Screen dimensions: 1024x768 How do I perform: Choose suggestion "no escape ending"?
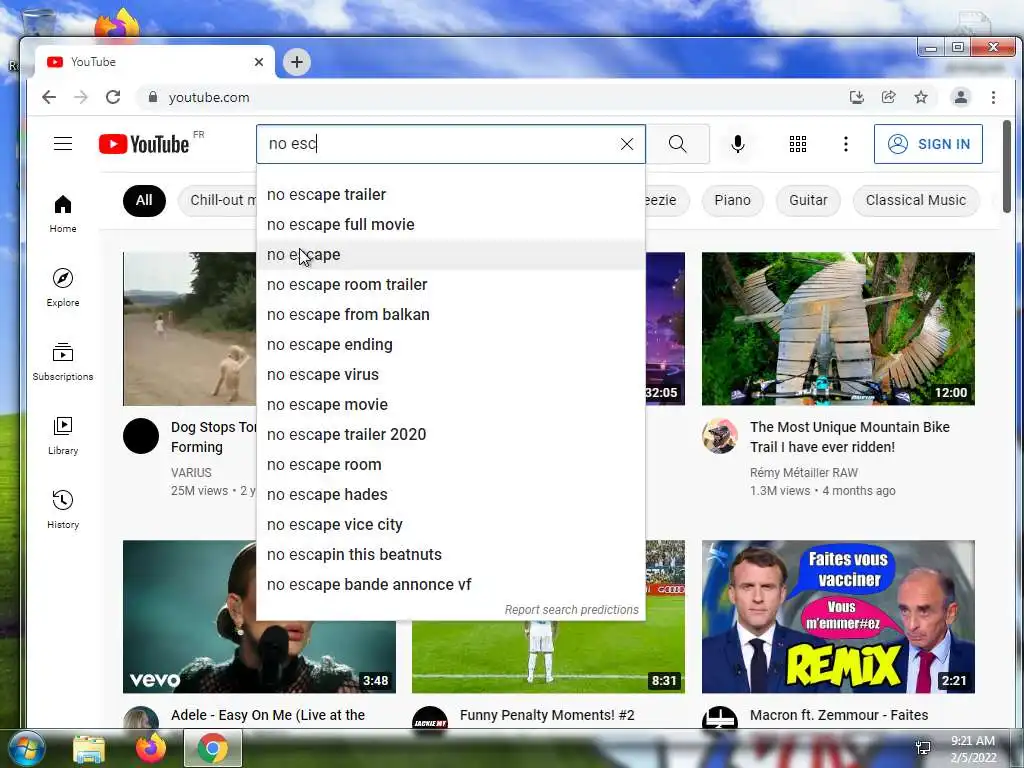coord(451,345)
